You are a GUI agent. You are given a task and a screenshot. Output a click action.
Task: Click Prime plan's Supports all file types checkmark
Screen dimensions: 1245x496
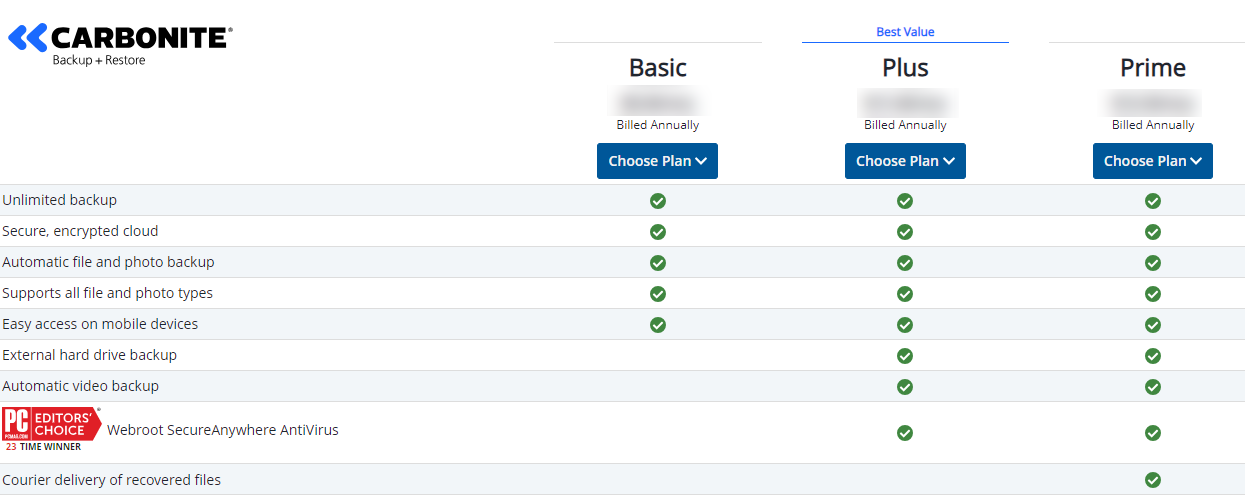point(1152,294)
